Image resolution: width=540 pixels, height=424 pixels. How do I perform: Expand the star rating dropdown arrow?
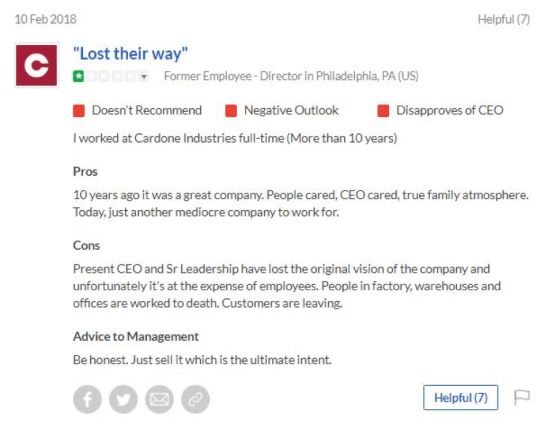point(144,76)
